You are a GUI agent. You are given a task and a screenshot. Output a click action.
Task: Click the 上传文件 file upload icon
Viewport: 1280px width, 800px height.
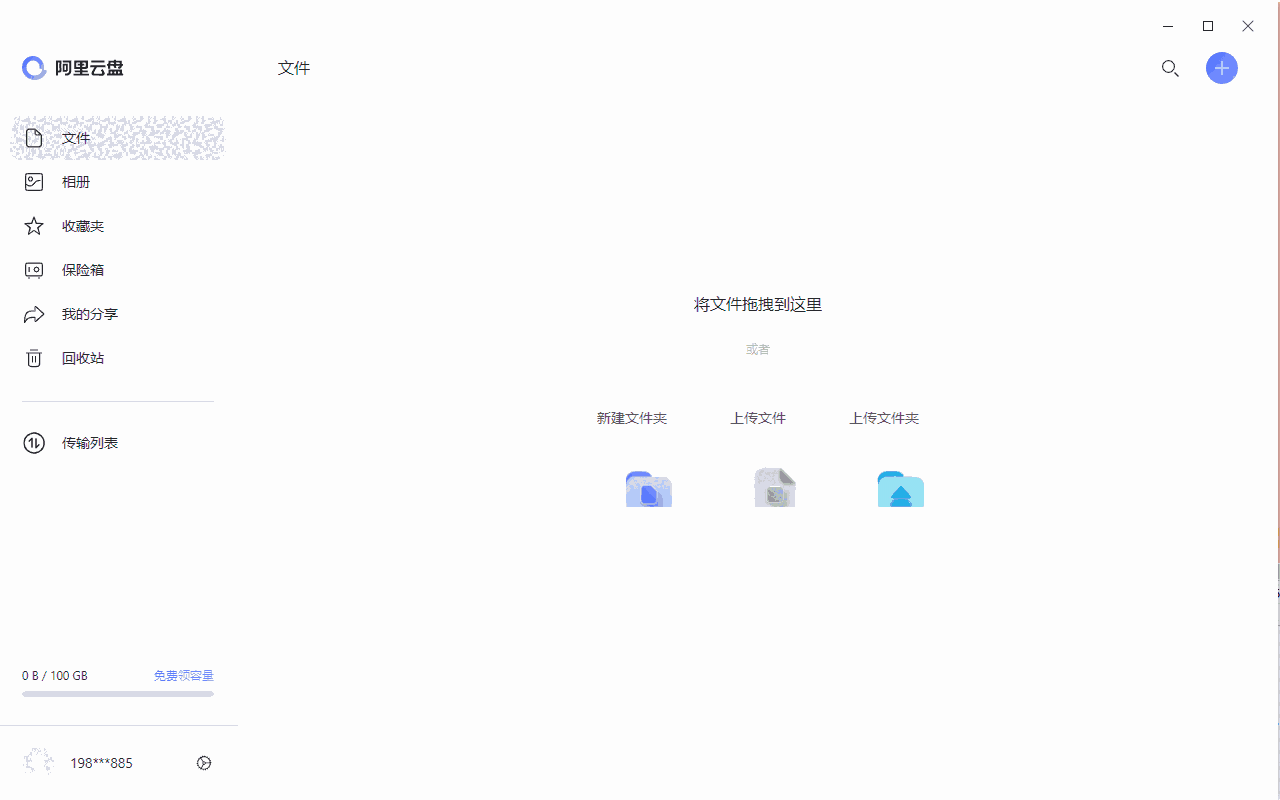click(774, 488)
